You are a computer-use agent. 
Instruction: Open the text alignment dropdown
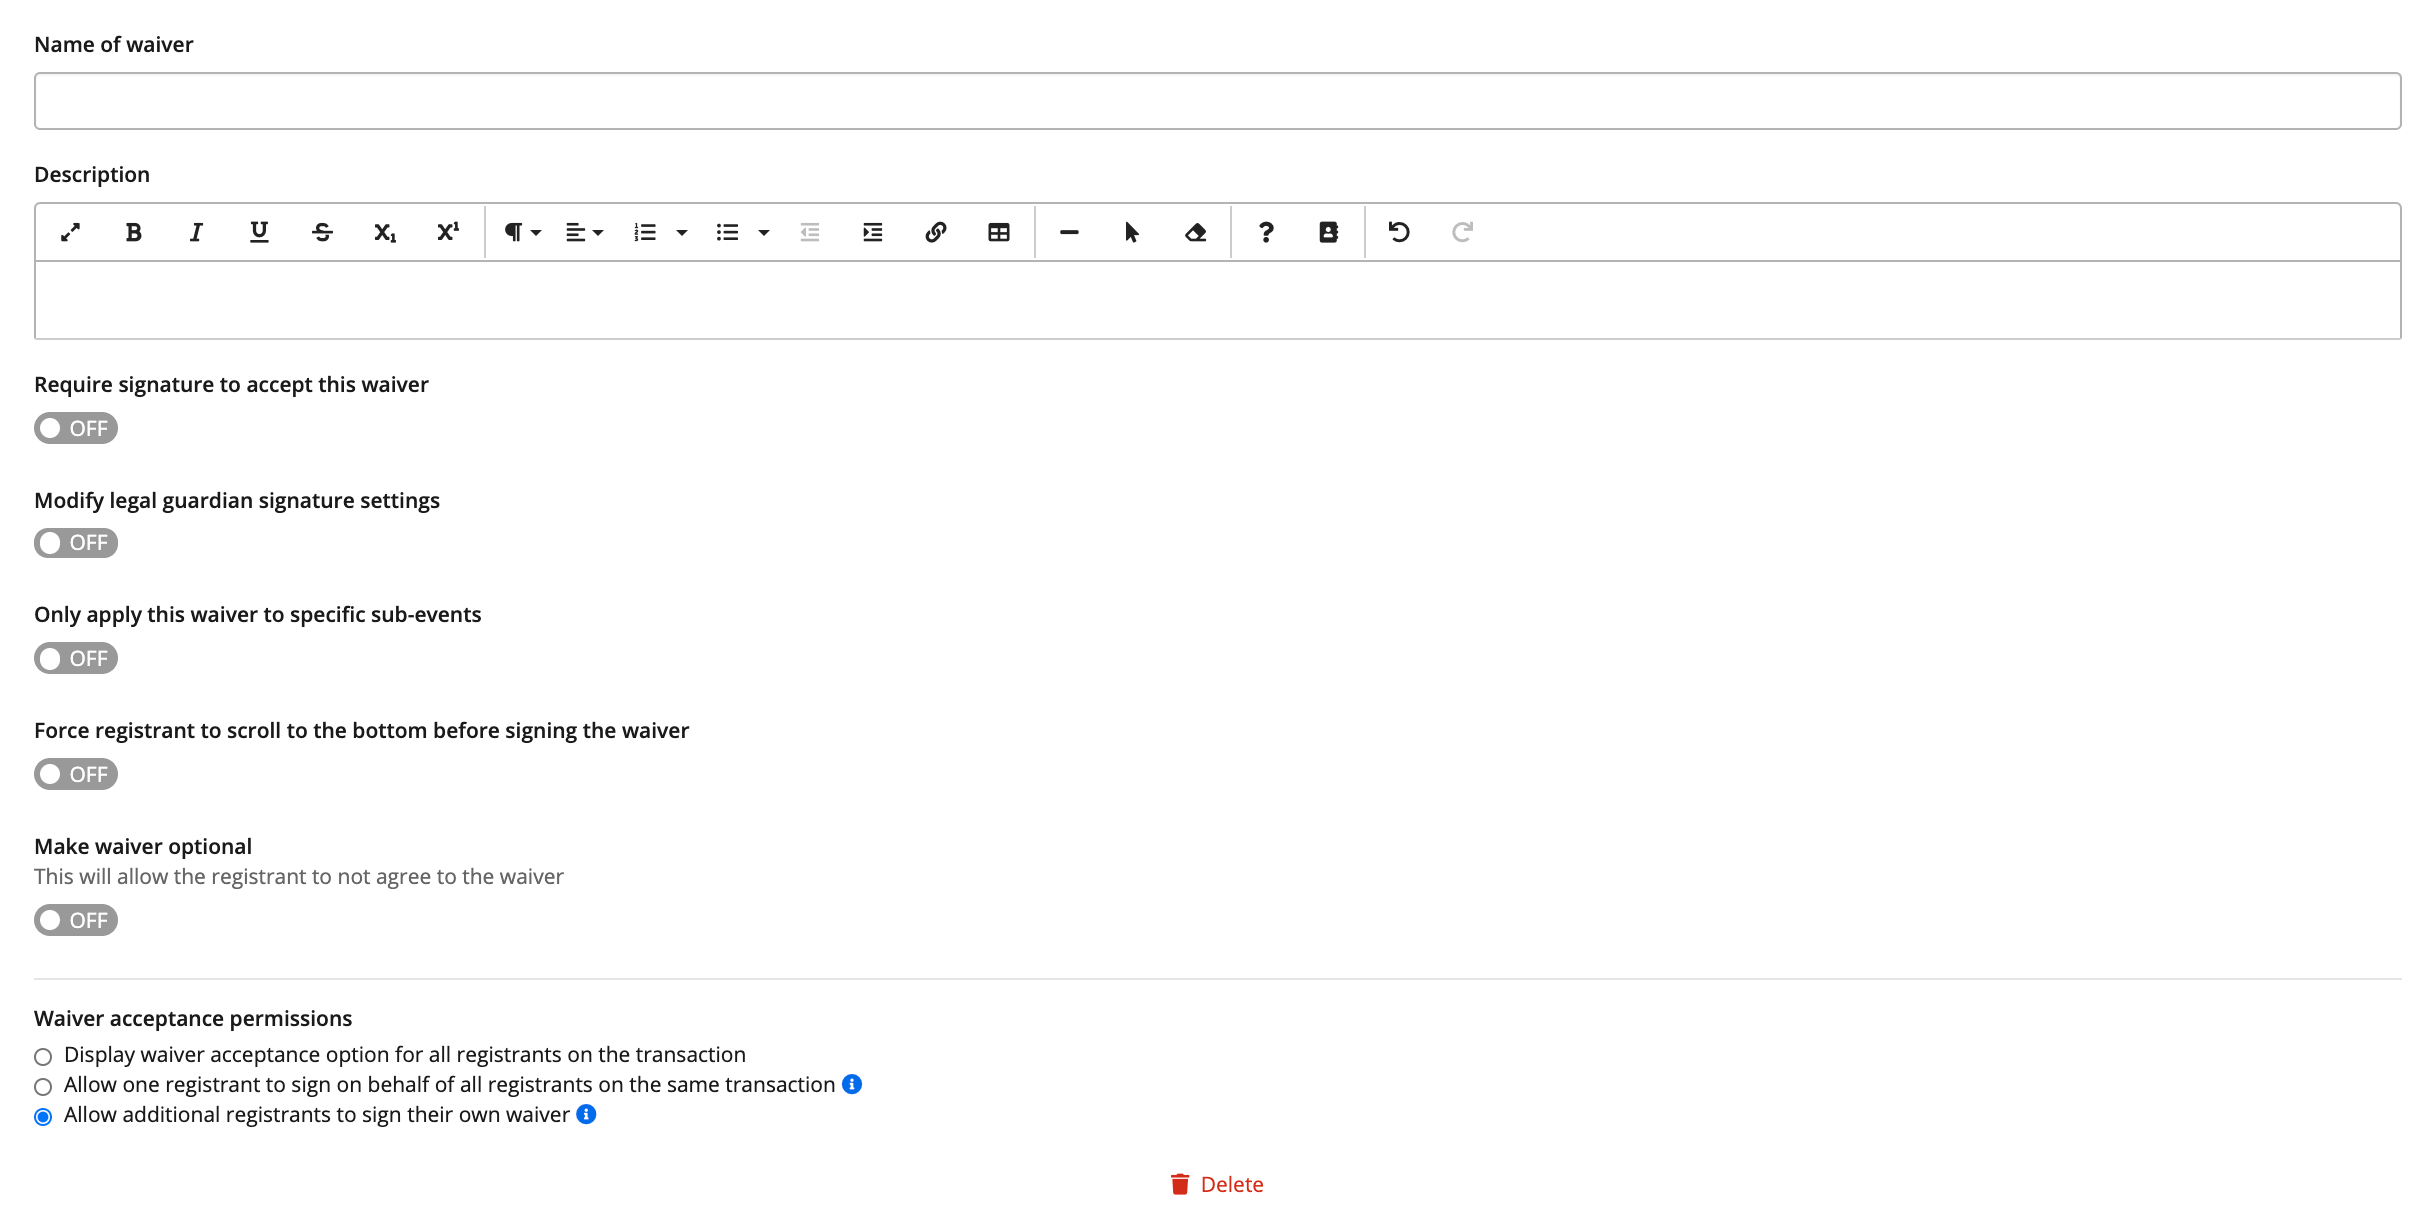coord(584,232)
